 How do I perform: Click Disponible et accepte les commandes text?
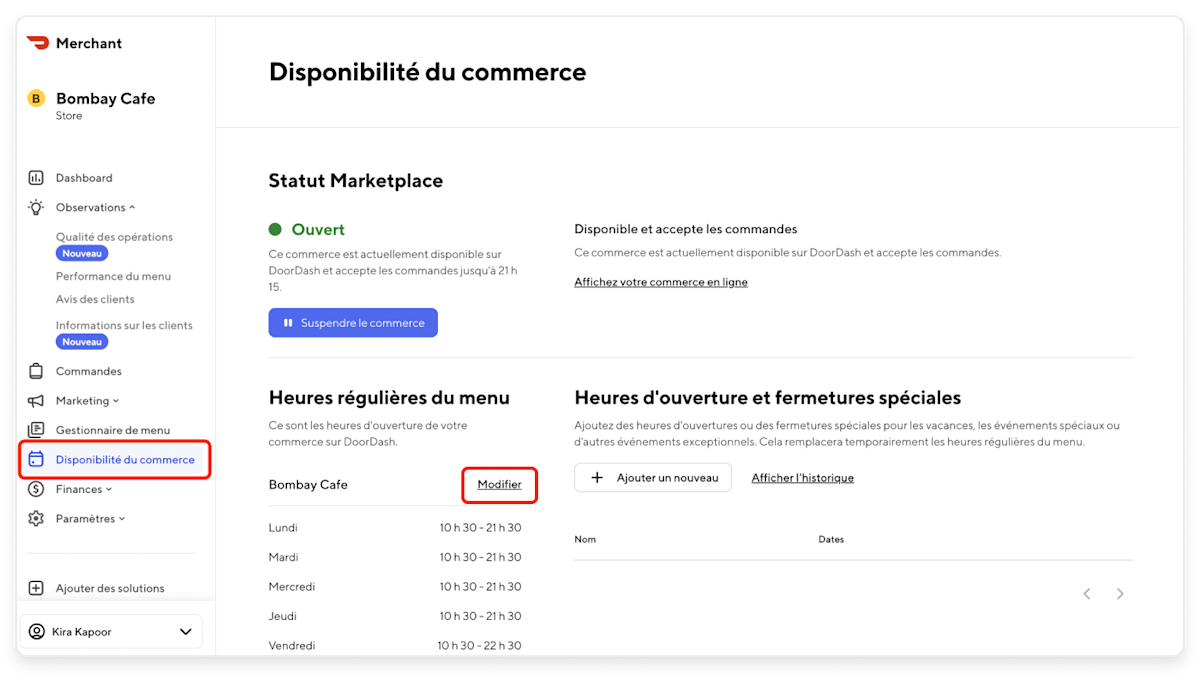686,229
